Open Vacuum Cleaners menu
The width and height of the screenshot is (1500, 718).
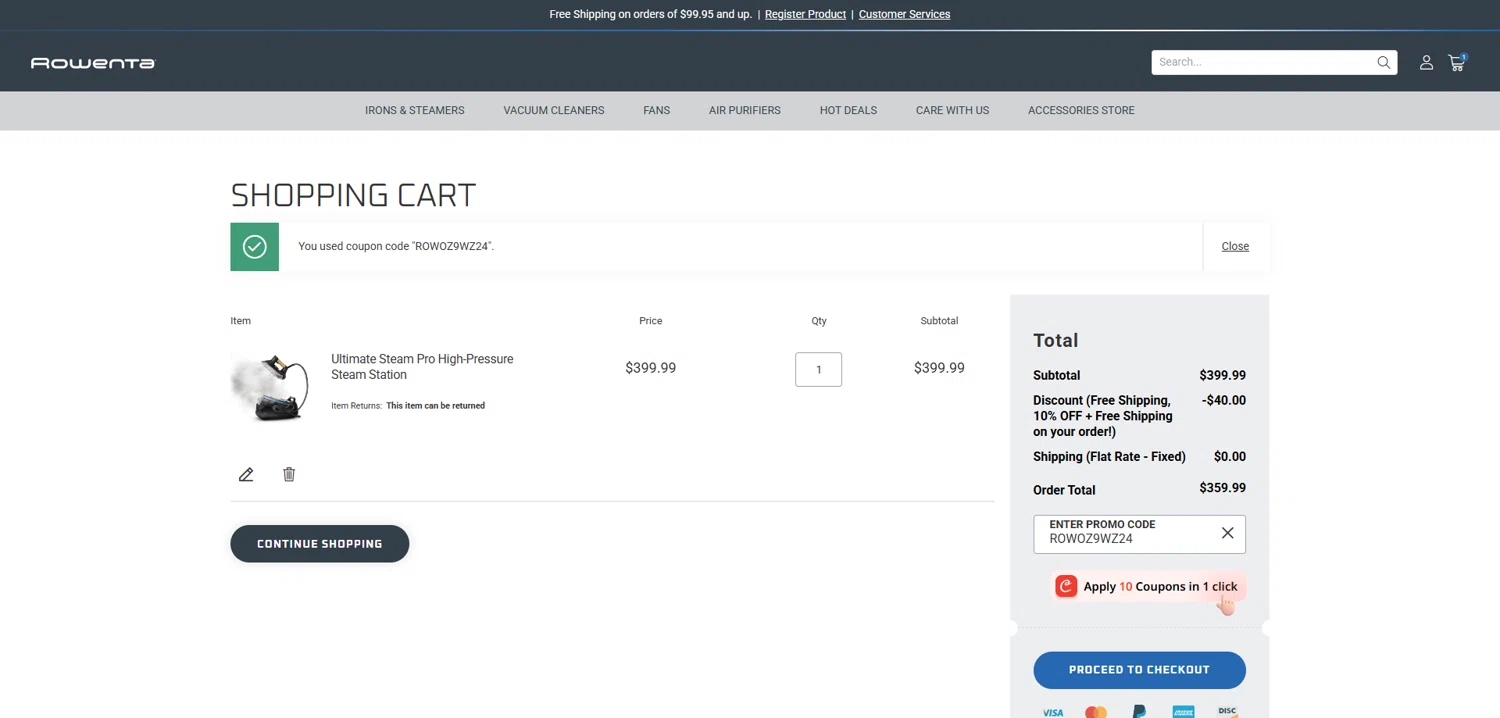tap(554, 110)
